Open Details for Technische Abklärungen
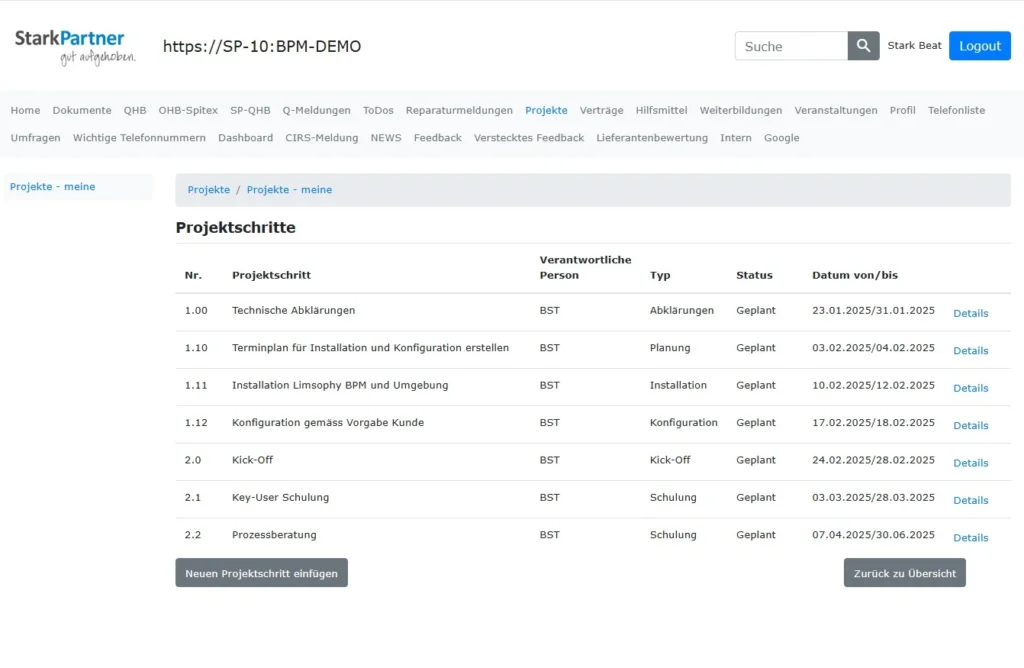The image size is (1024, 668). pyautogui.click(x=970, y=313)
